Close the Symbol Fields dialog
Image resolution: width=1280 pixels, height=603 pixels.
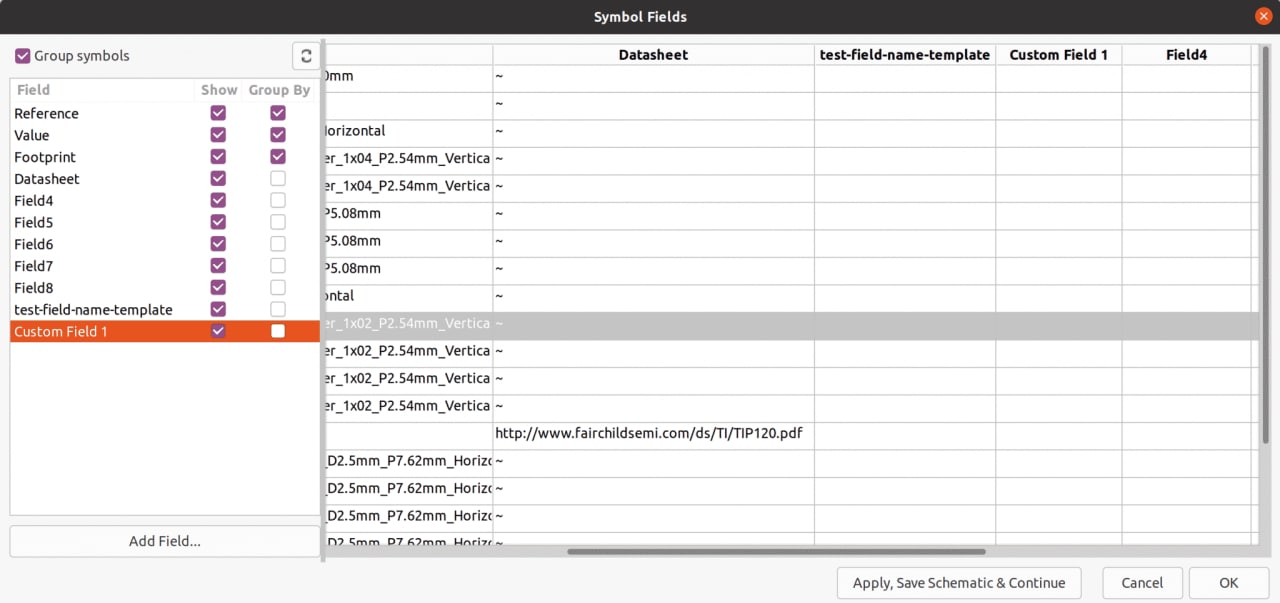(x=1264, y=16)
